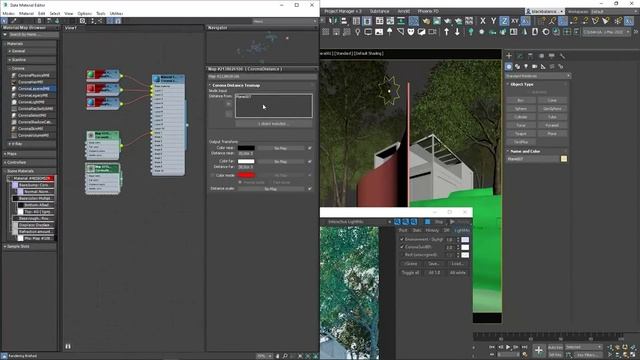The image size is (640, 360).
Task: Select CoronaLayeredMtl in material browser
Action: [33, 89]
